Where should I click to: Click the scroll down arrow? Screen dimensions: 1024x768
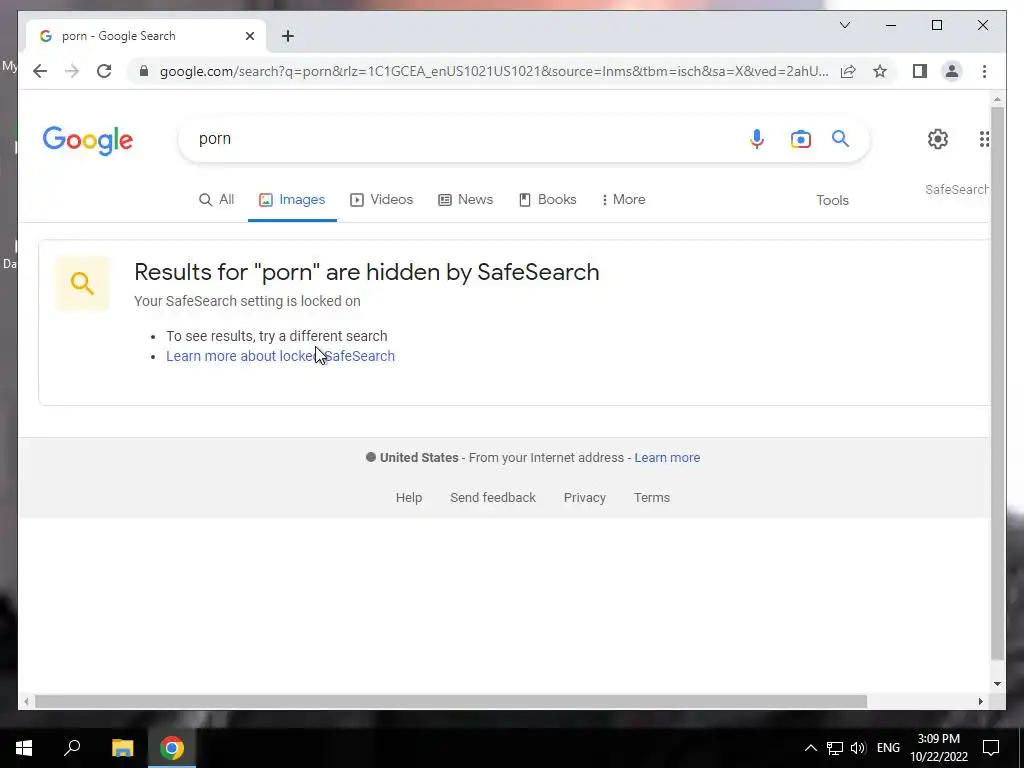[997, 684]
